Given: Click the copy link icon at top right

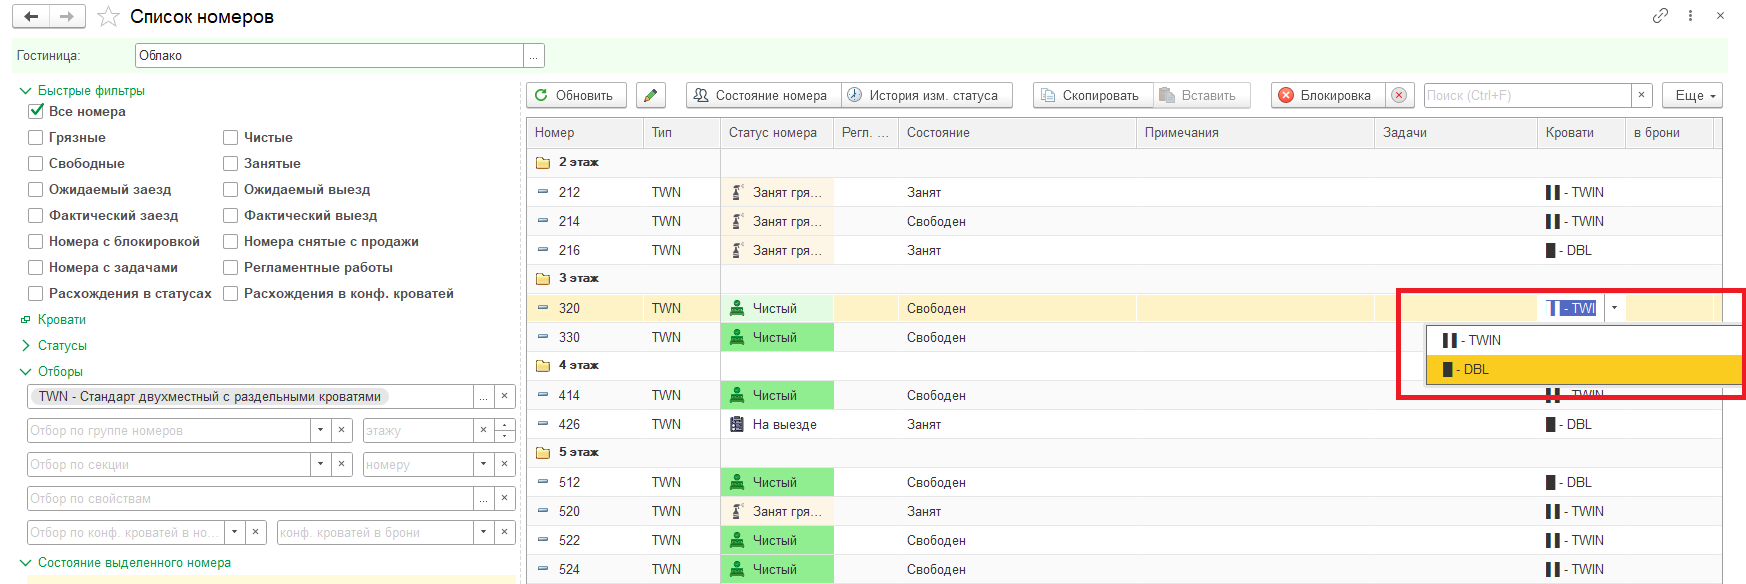Looking at the screenshot, I should [x=1660, y=16].
